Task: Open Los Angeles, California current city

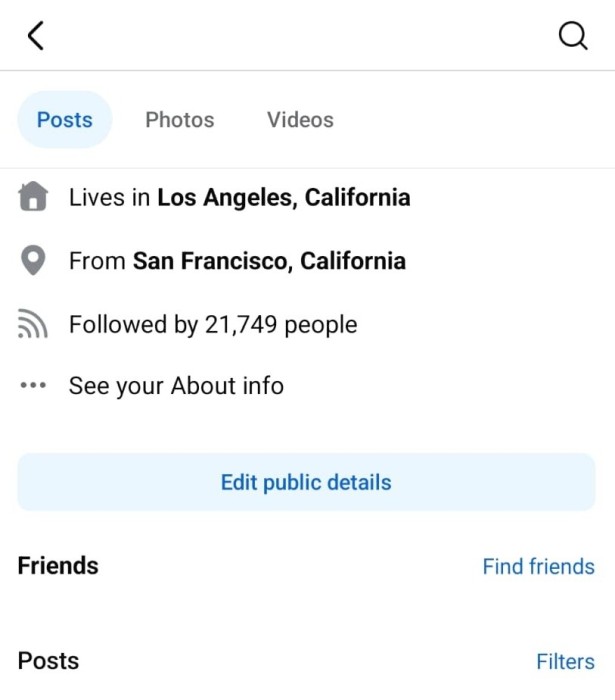Action: point(284,197)
